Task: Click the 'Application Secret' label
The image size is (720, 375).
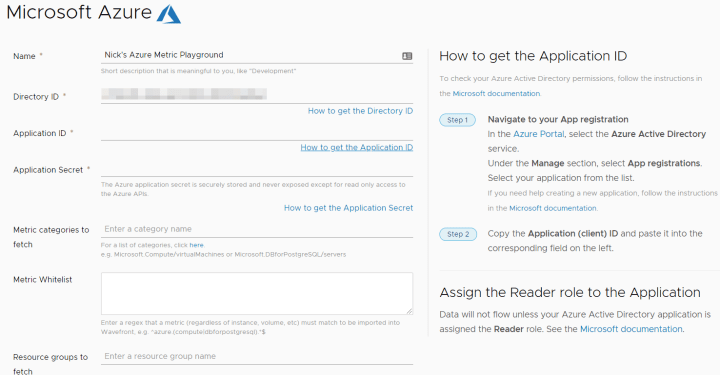Action: click(x=48, y=170)
